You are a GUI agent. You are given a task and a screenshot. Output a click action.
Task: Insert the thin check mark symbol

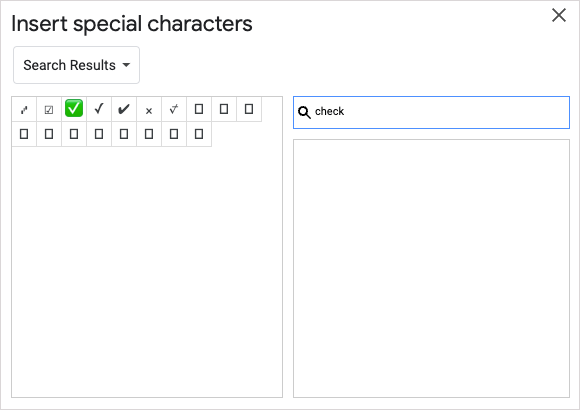(x=99, y=109)
